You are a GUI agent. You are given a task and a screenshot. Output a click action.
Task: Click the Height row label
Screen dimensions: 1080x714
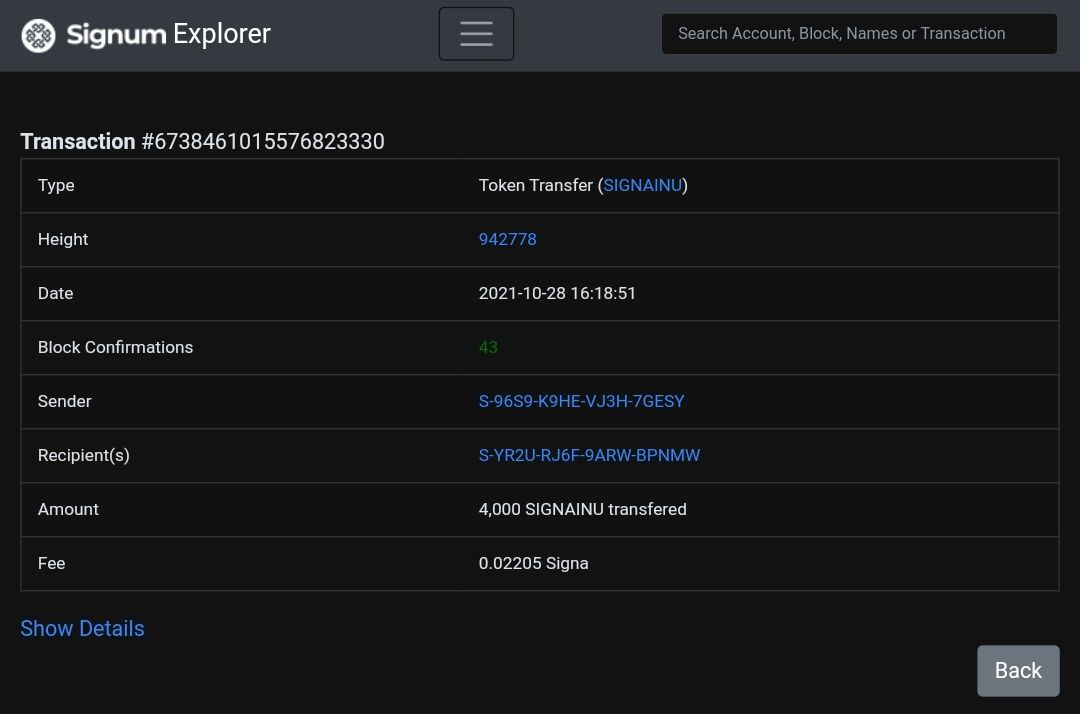coord(63,239)
